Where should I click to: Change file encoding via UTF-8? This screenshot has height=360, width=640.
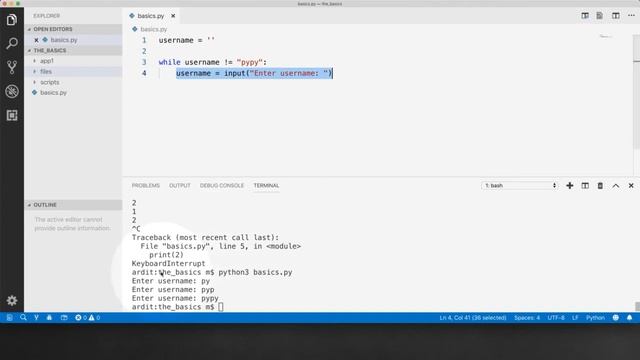tap(556, 318)
